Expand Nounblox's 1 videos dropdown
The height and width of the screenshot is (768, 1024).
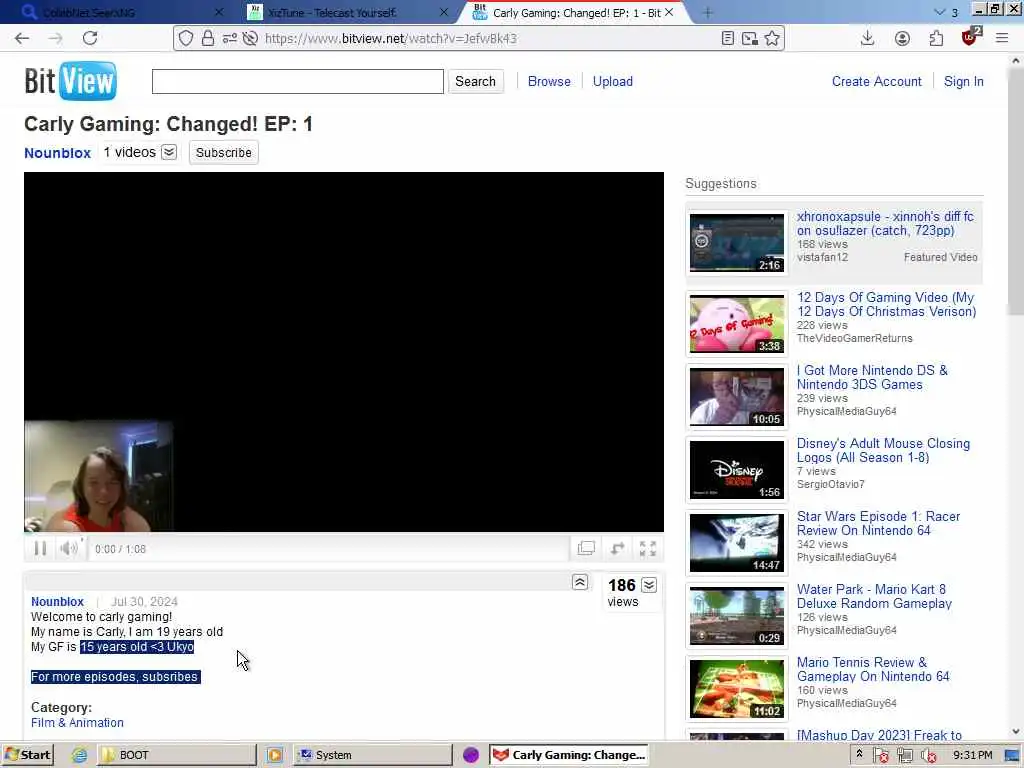click(x=169, y=152)
